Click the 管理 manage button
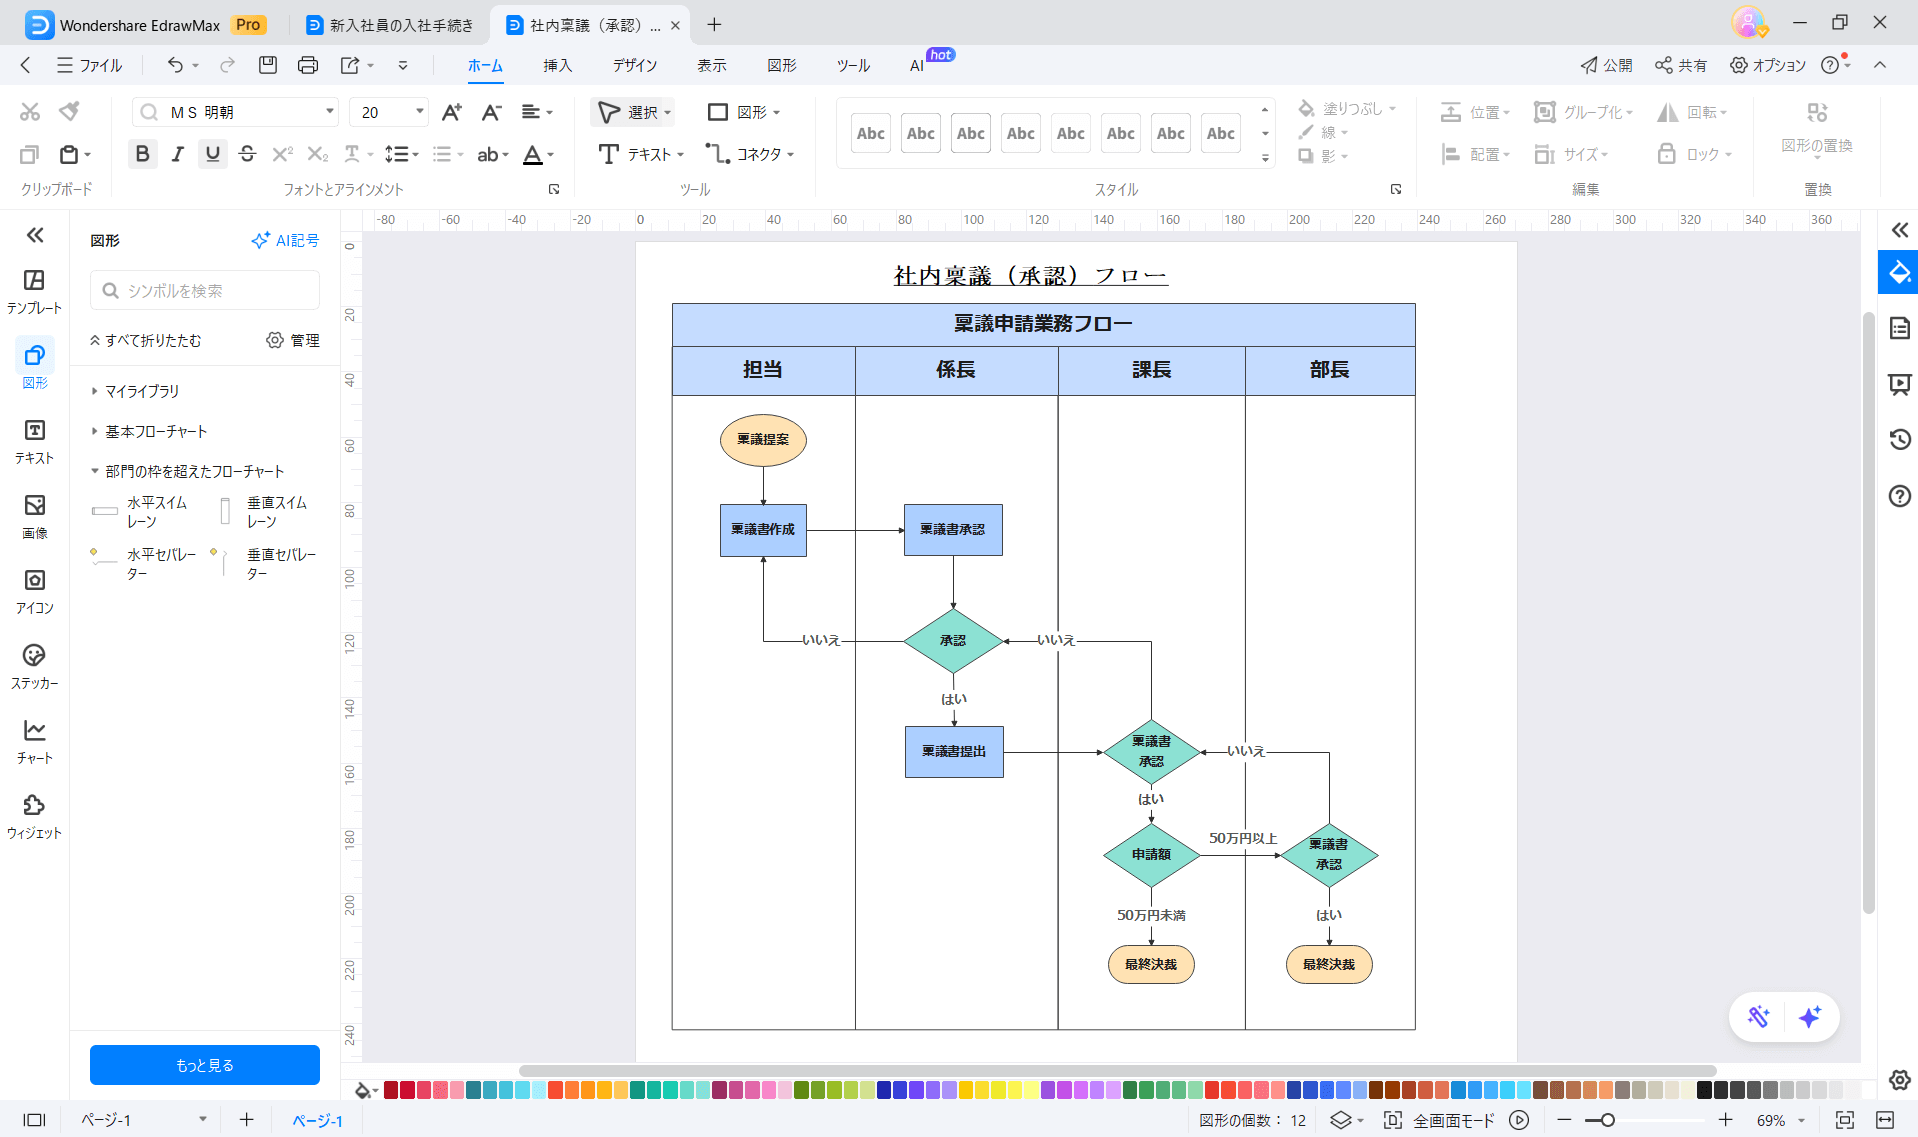 (293, 340)
